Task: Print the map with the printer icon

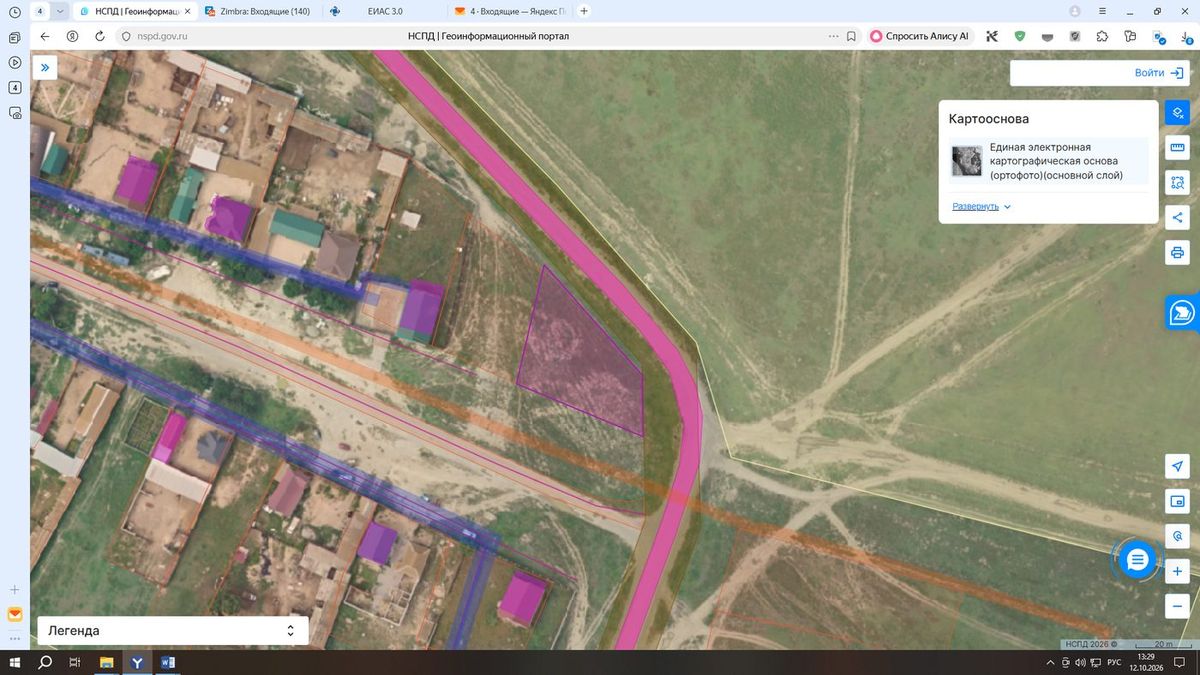Action: 1177,252
